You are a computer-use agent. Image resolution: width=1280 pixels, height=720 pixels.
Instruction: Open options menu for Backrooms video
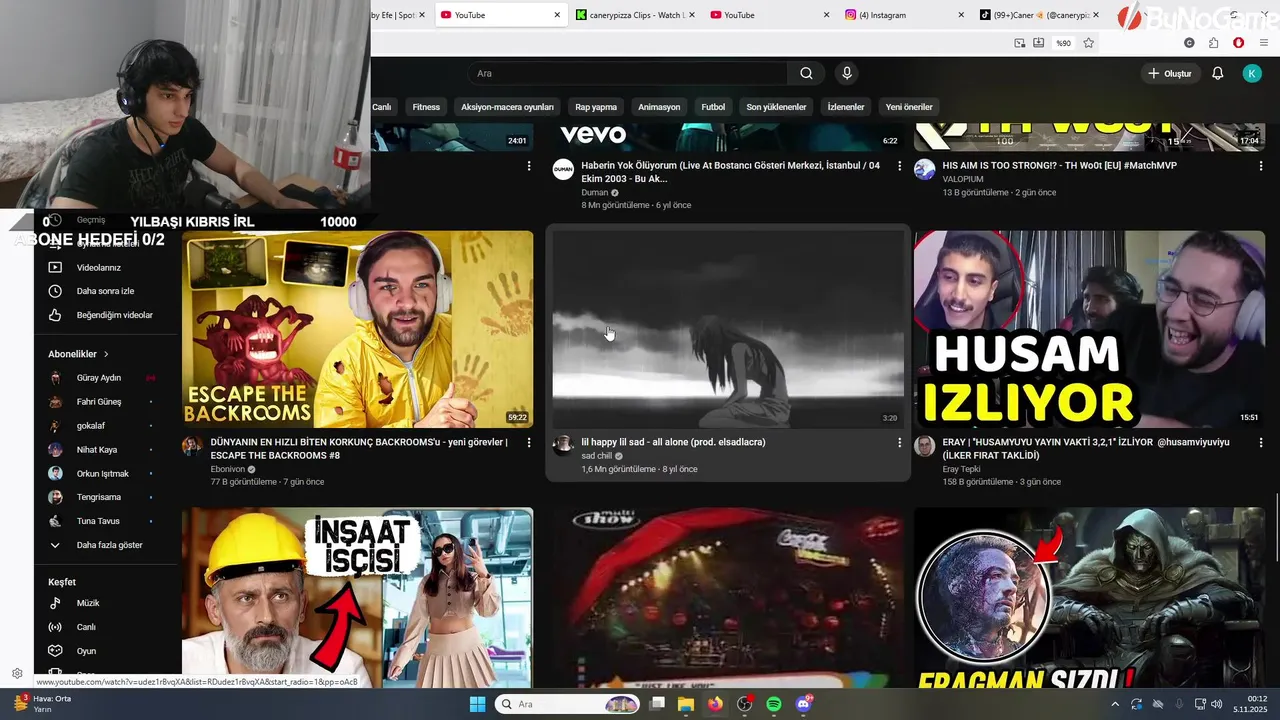[x=529, y=442]
